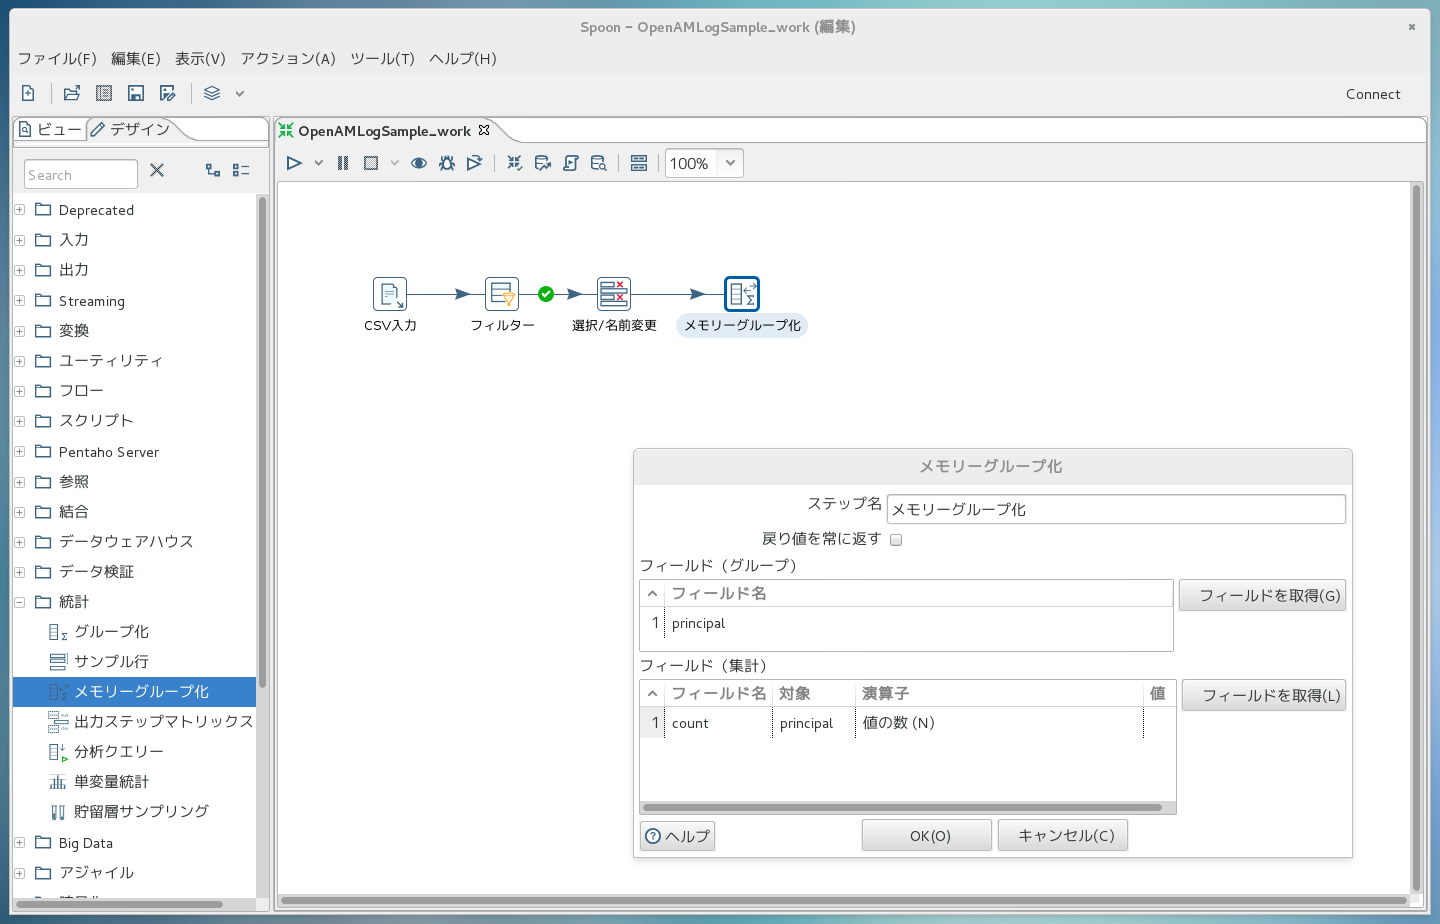Save the transformation with the disk icon
The width and height of the screenshot is (1440, 924).
[136, 93]
